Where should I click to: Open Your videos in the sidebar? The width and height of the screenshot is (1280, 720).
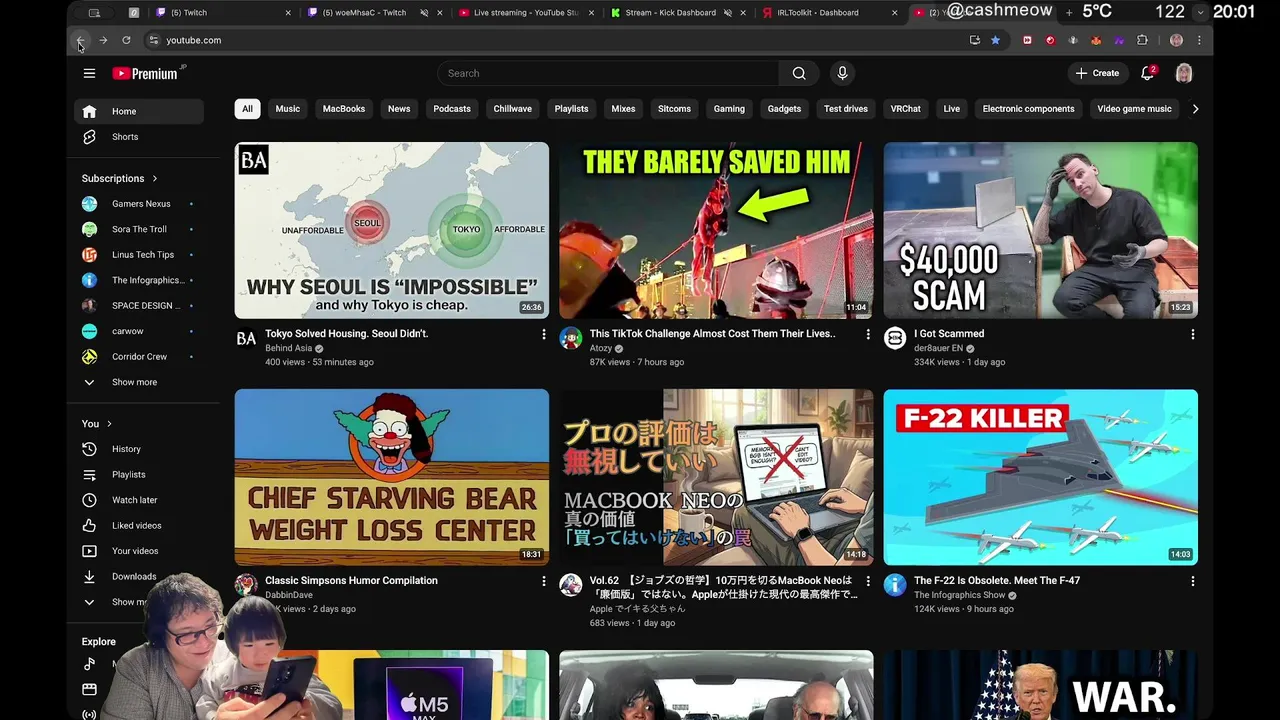139,551
